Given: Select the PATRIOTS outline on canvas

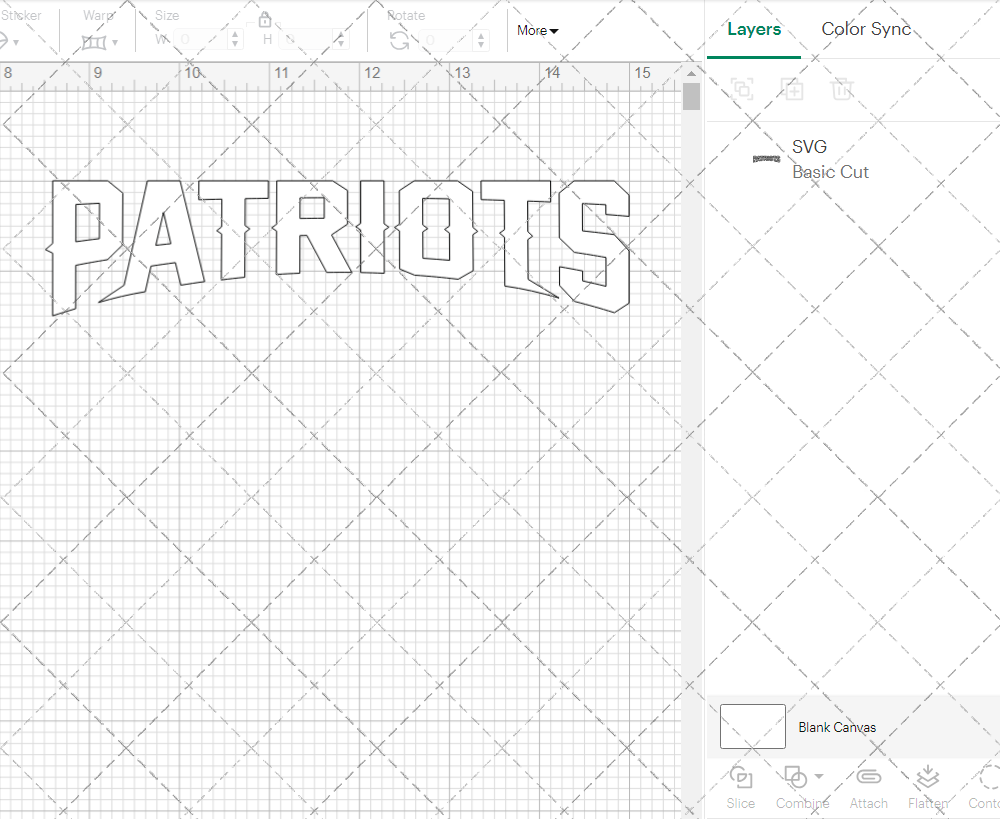Looking at the screenshot, I should 338,247.
